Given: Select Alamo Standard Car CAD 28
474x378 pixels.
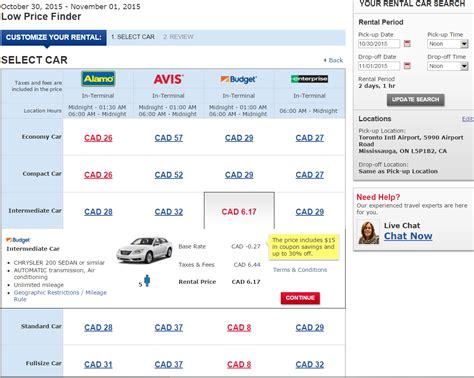Looking at the screenshot, I should point(98,327).
